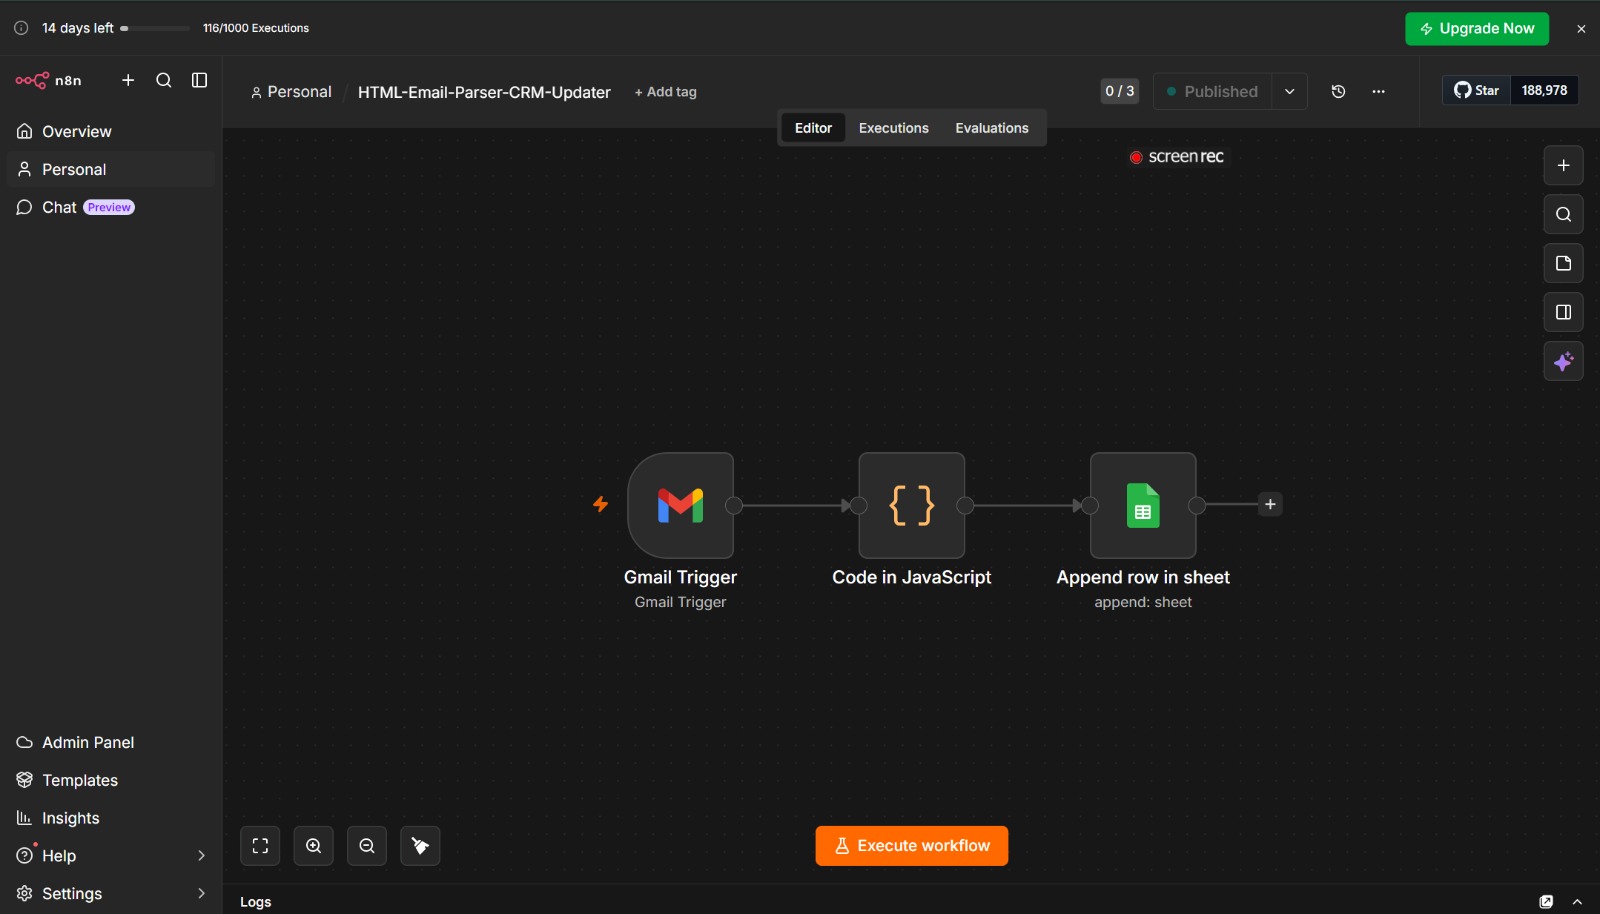Edit the workflow name HTML-Email-Parser-CRM-Updater
Screen dimensions: 1600x914
pyautogui.click(x=484, y=92)
